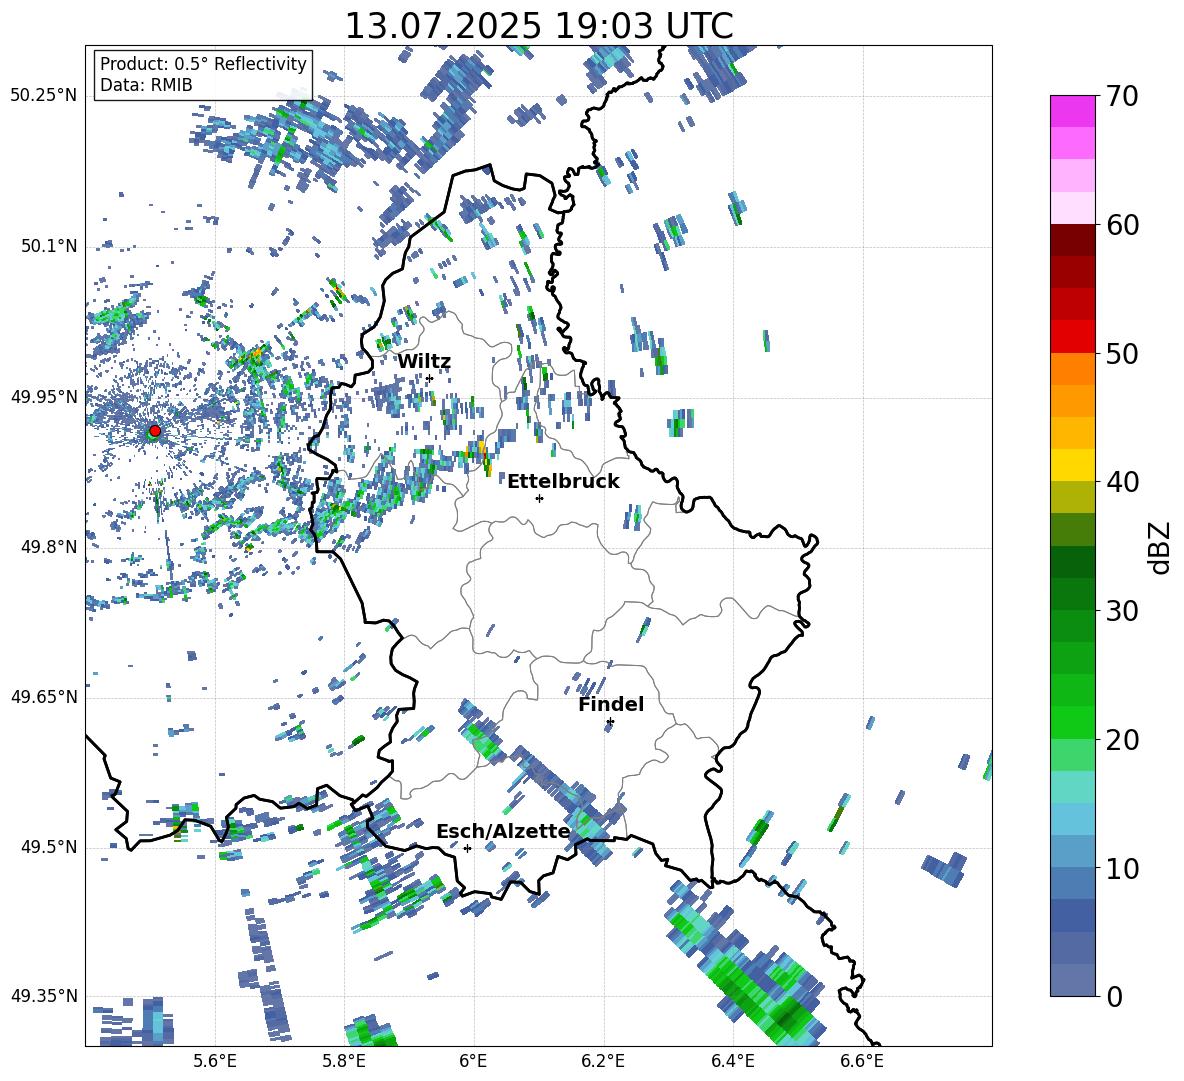Screen dimensions: 1184x1081
Task: Click the 50 tick on colorbar
Action: [1121, 353]
